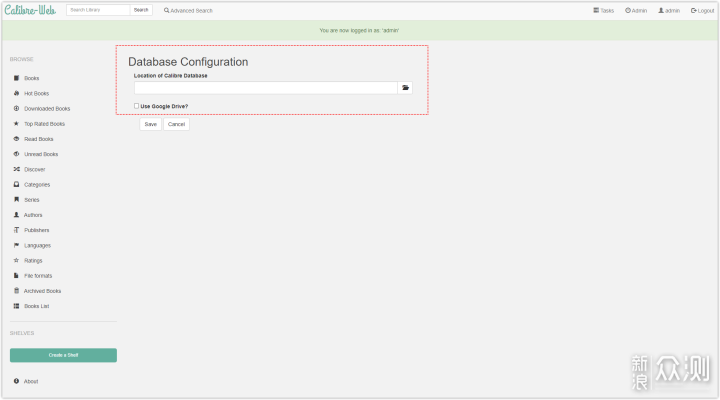Select the Downloaded Books sidebar icon
This screenshot has width=720, height=400.
(x=16, y=108)
